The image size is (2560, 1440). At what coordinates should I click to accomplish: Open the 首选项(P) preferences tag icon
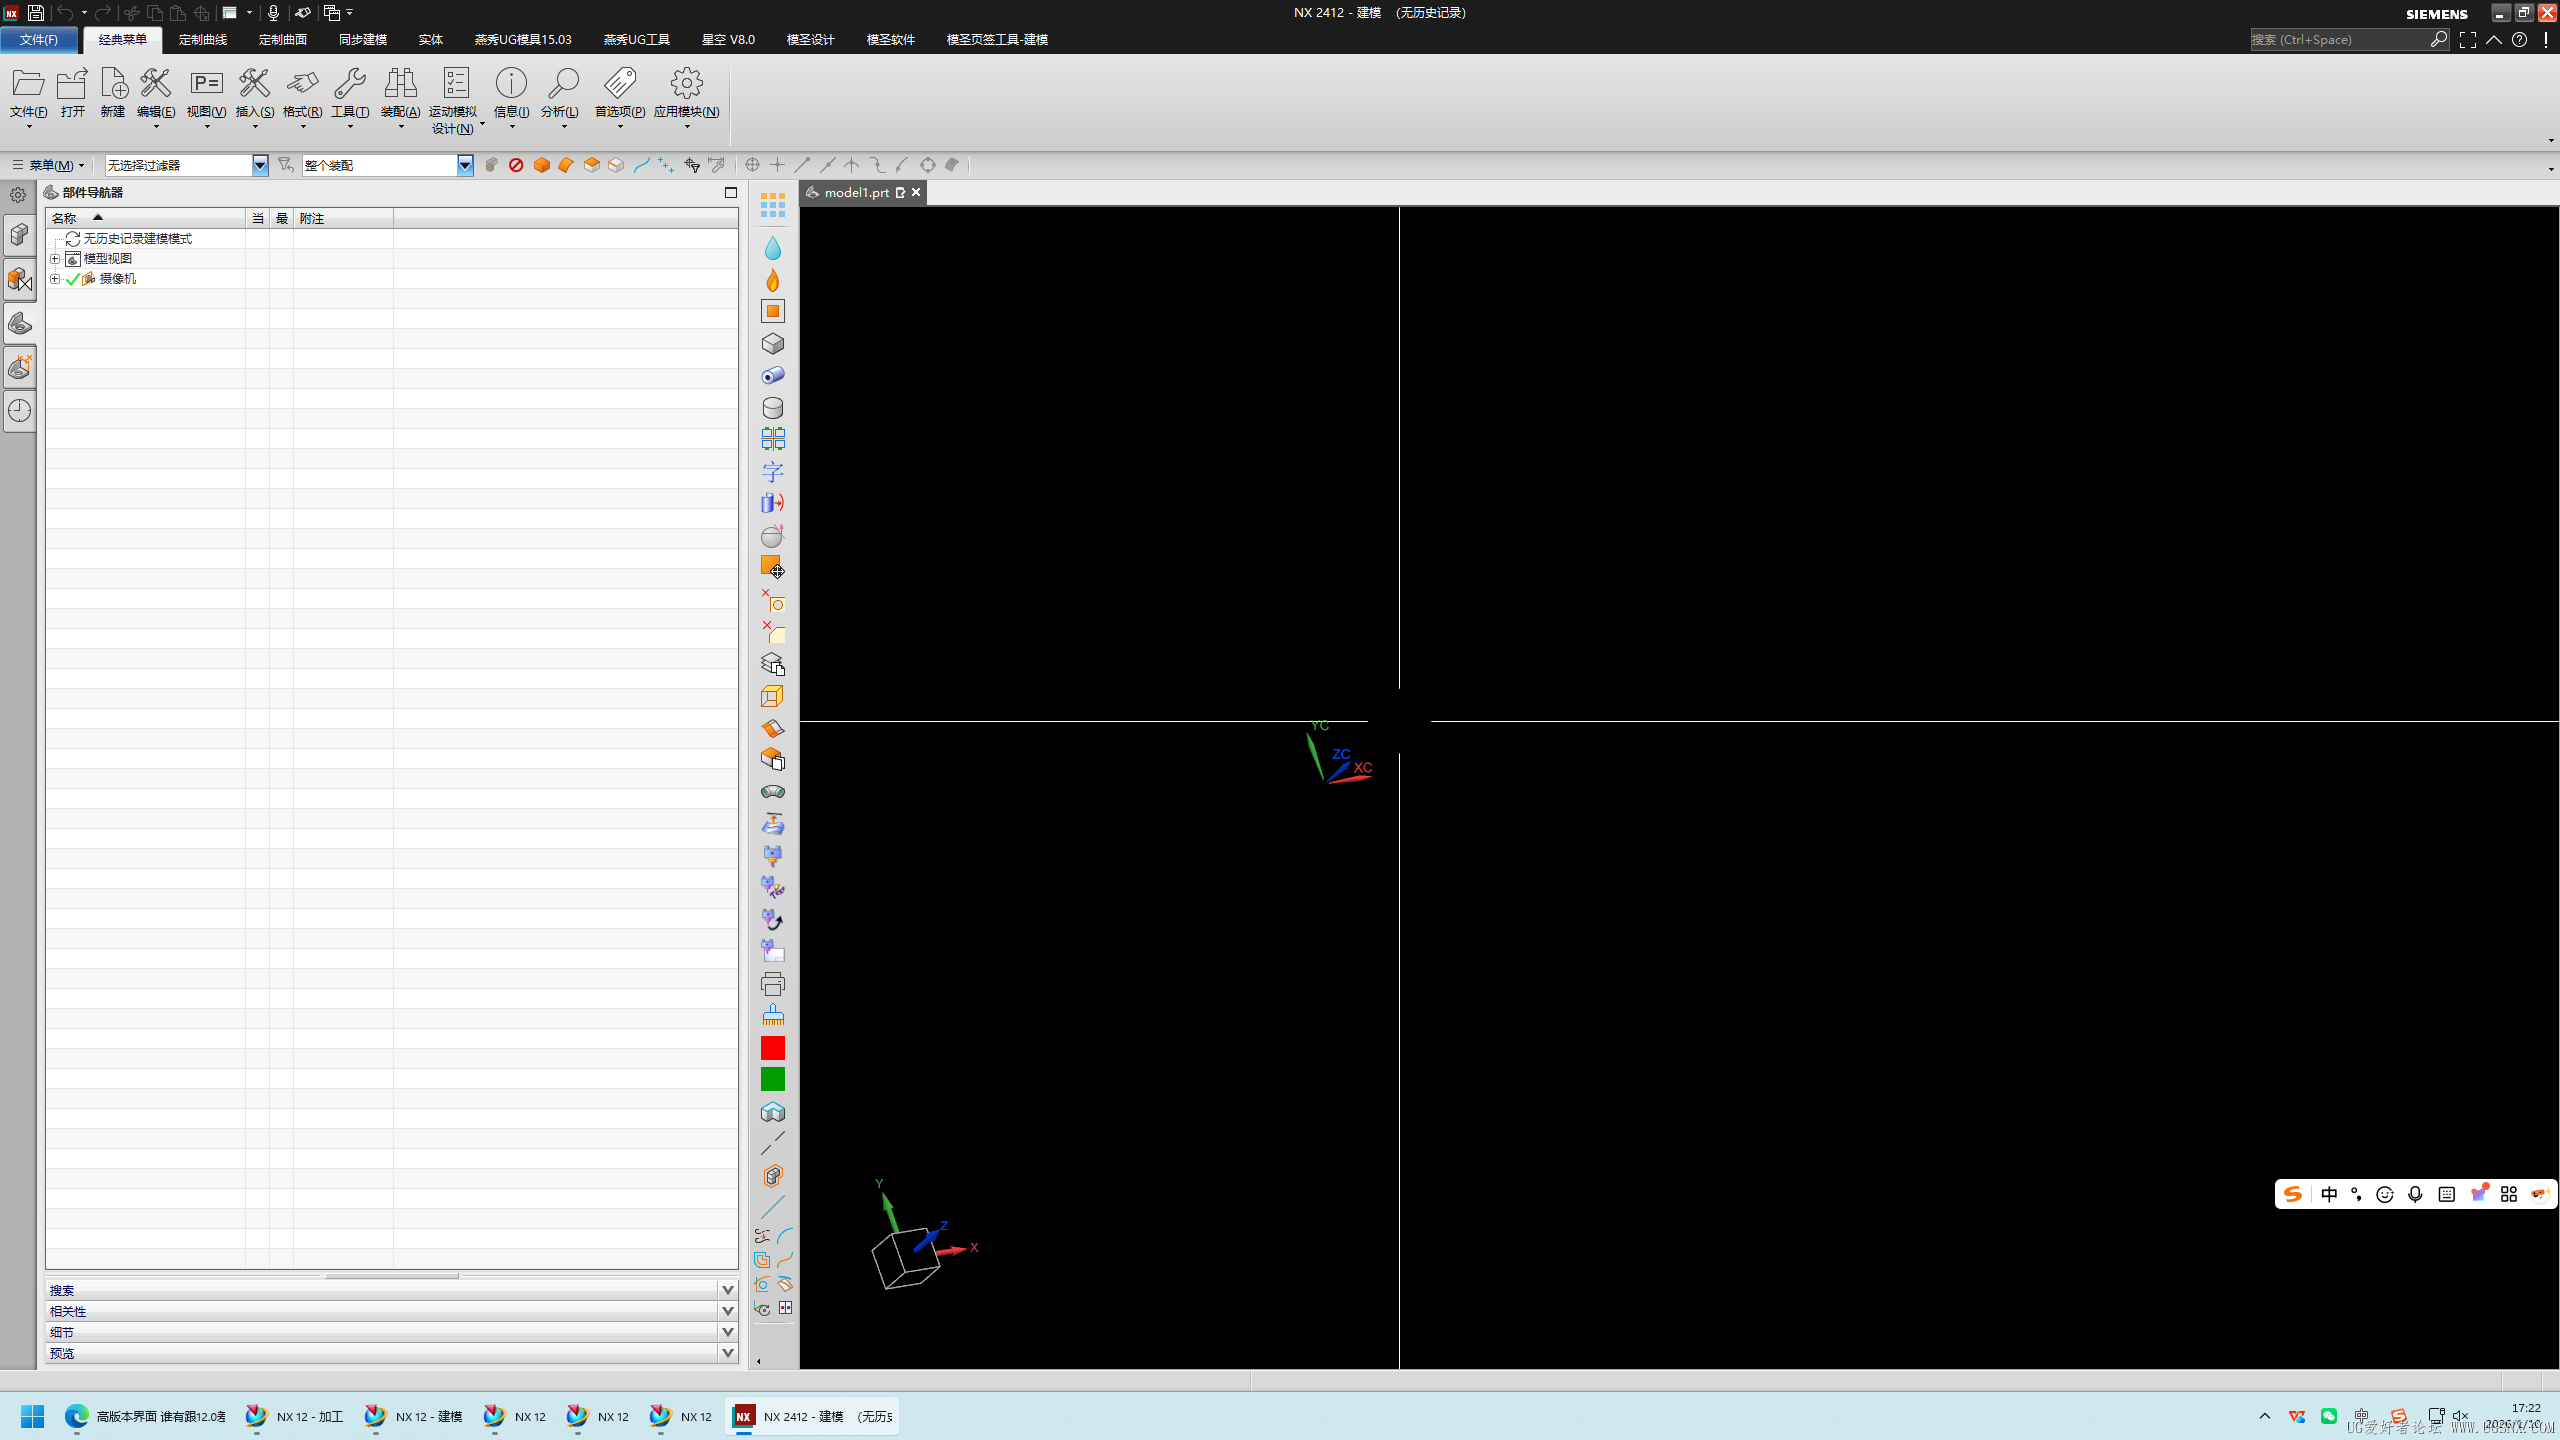(x=619, y=84)
